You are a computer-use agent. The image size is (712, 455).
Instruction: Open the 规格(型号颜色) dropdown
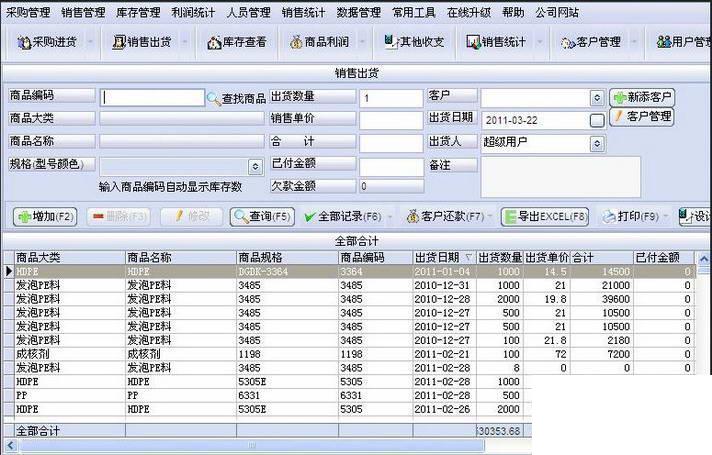pyautogui.click(x=255, y=167)
